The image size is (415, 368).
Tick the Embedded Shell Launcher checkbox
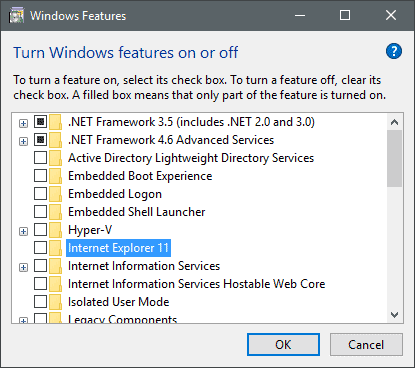point(40,212)
